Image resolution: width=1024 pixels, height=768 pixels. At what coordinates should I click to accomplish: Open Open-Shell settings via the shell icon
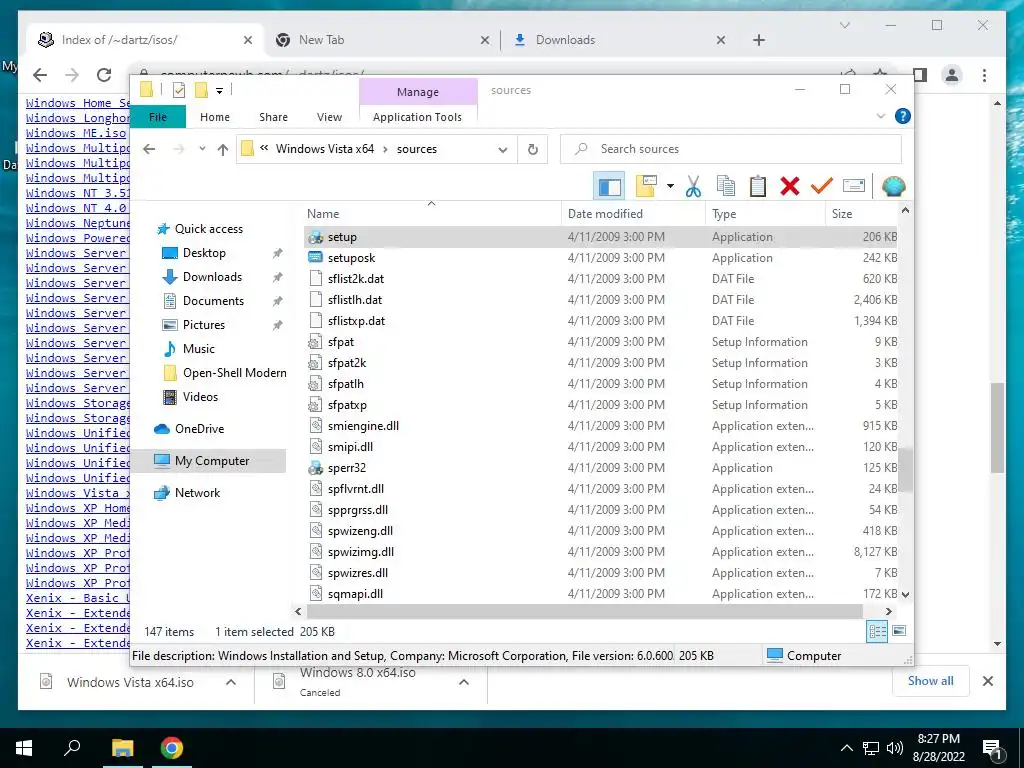pyautogui.click(x=893, y=187)
